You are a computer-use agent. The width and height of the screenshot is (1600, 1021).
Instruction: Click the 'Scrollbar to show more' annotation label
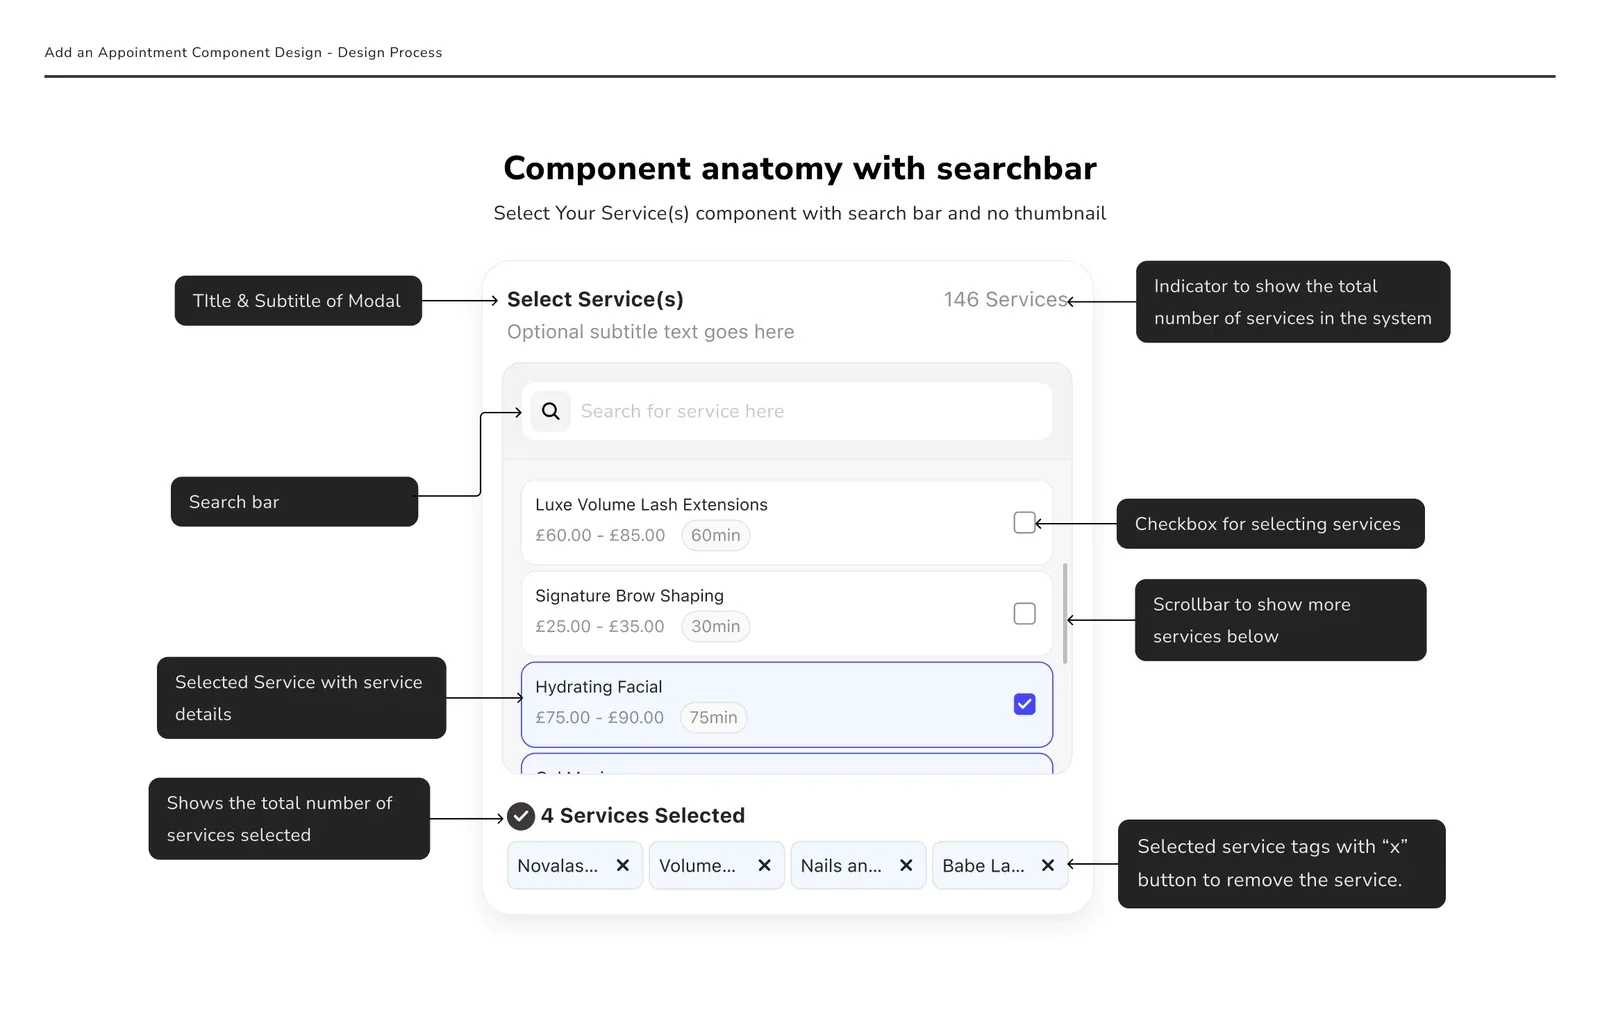(1280, 620)
